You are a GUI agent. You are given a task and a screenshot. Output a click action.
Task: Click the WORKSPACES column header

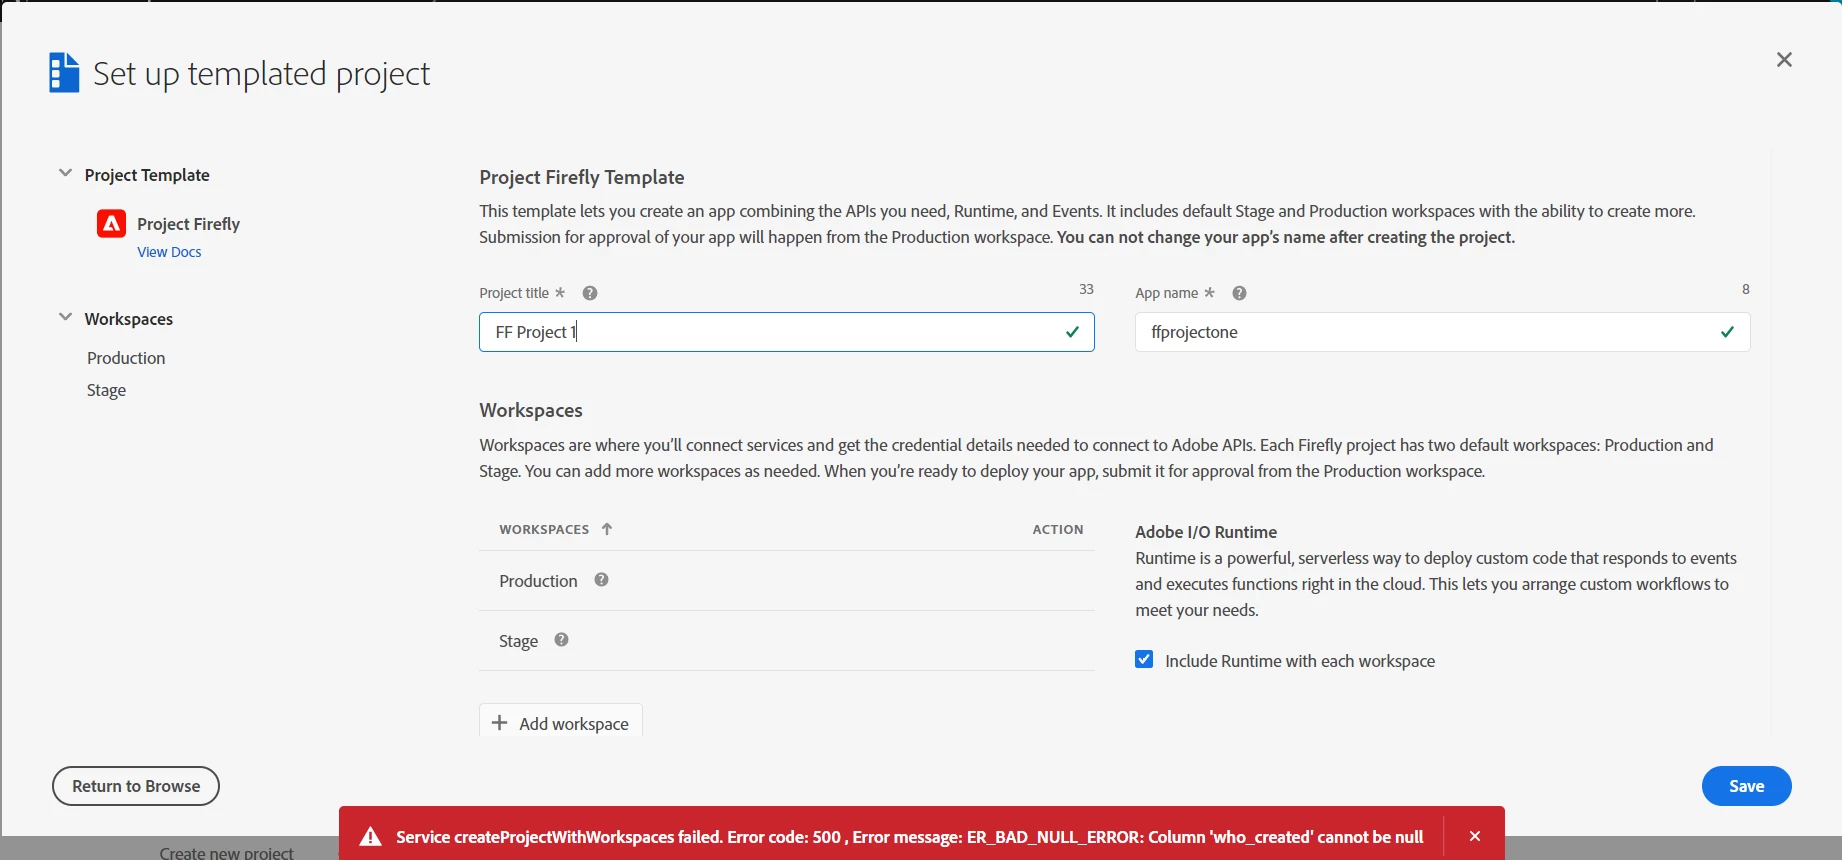(544, 529)
